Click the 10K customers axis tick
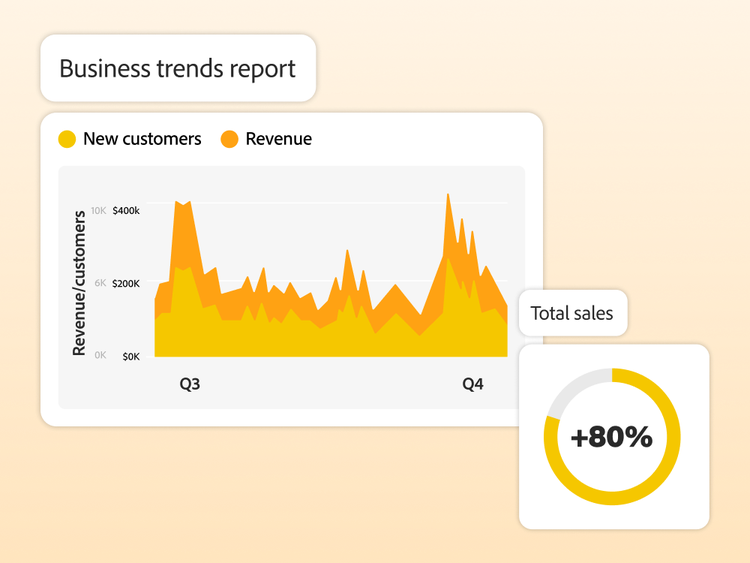Screen dimensions: 750x563 click(98, 211)
